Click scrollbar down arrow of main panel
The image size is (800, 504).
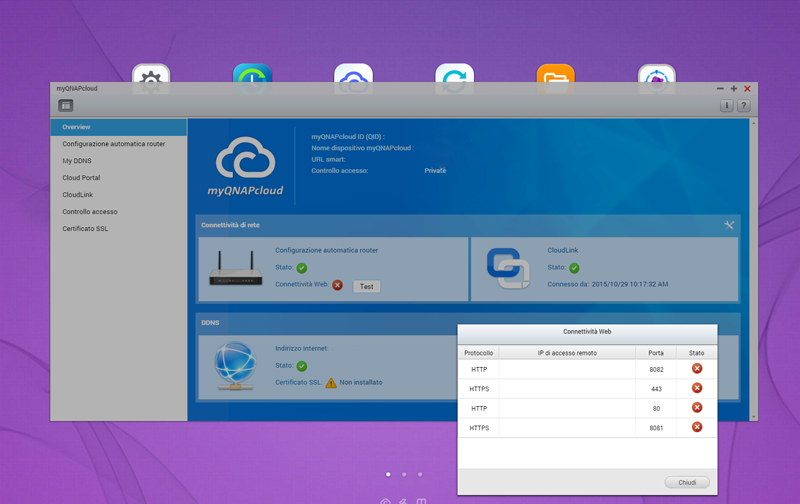pyautogui.click(x=754, y=416)
